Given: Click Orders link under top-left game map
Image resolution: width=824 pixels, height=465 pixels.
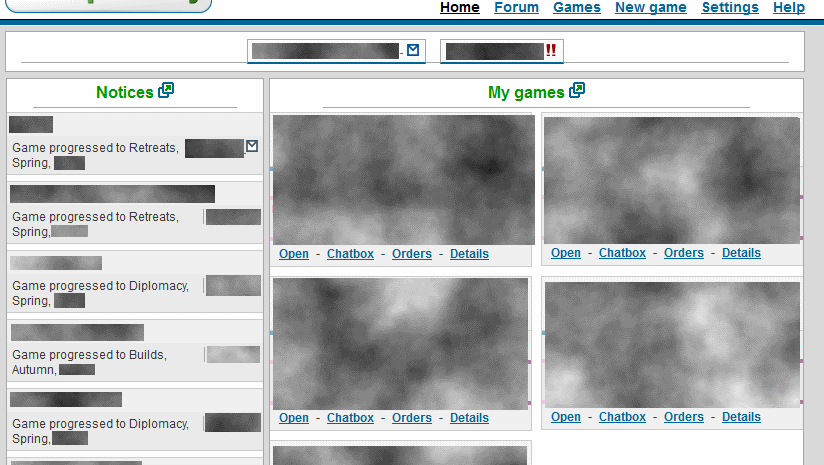Looking at the screenshot, I should tap(411, 254).
